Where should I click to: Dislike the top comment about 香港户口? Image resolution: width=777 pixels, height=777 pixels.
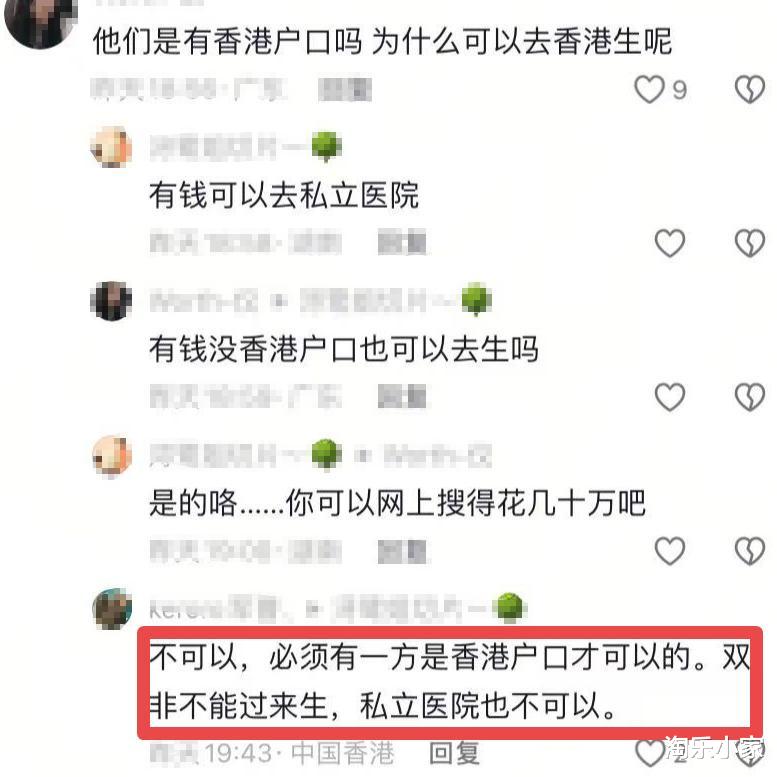click(749, 90)
